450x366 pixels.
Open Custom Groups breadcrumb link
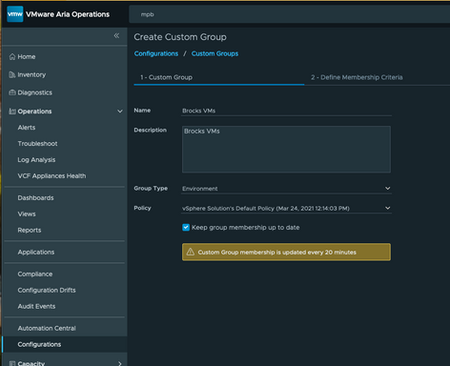(x=215, y=54)
